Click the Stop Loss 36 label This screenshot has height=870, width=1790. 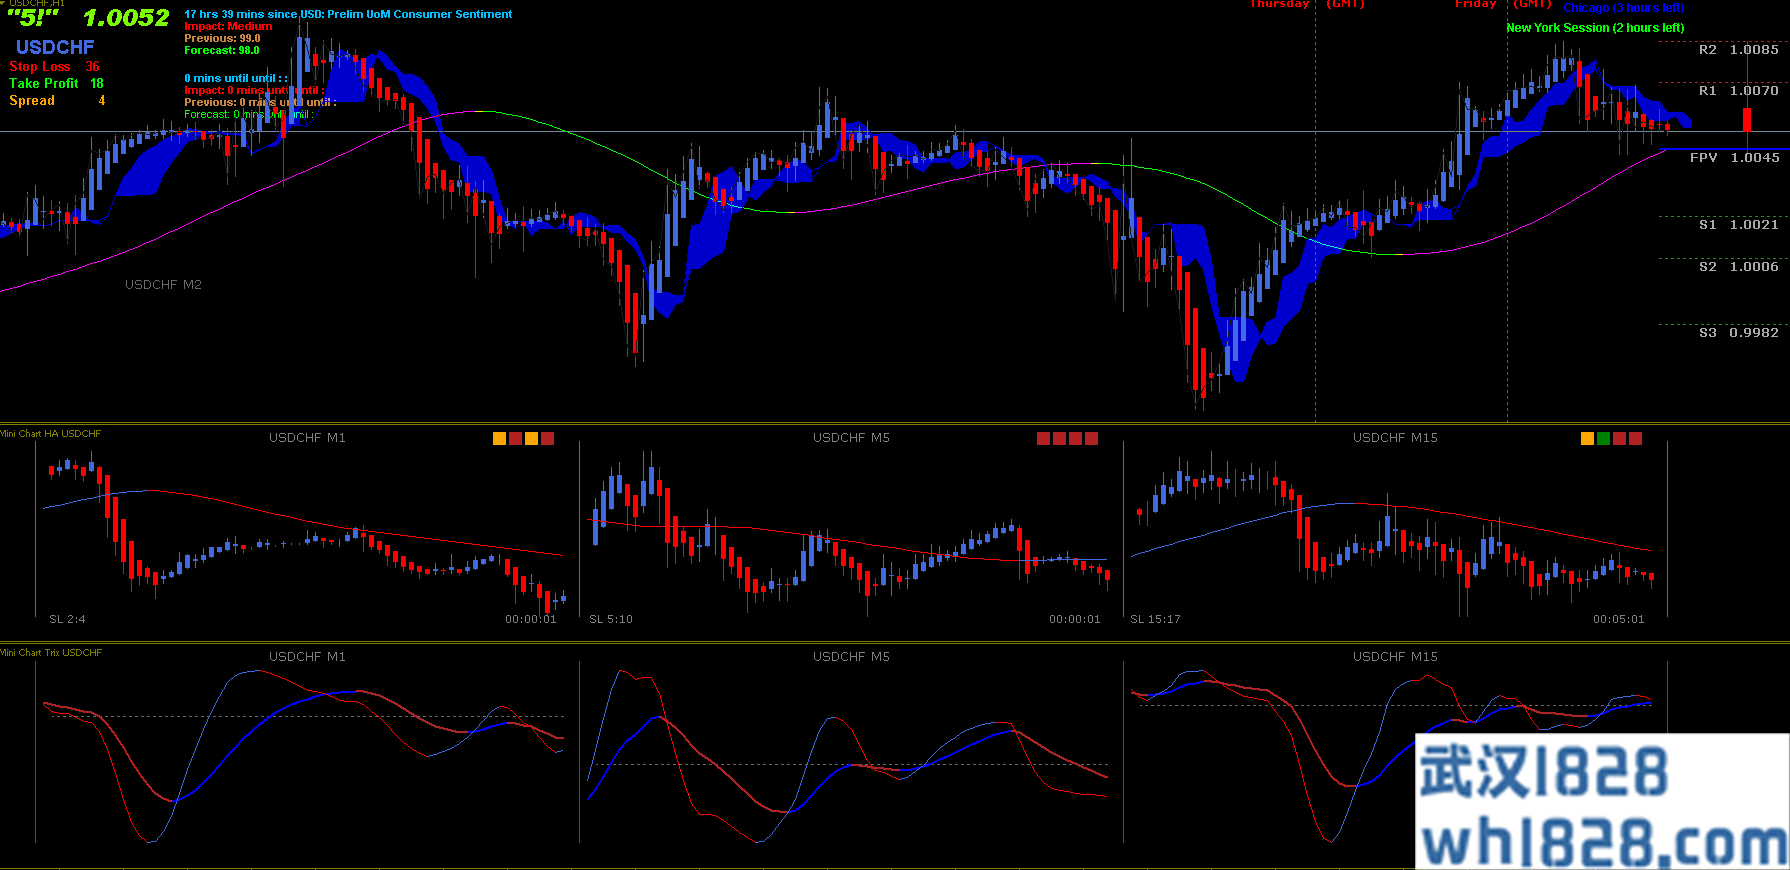click(55, 66)
